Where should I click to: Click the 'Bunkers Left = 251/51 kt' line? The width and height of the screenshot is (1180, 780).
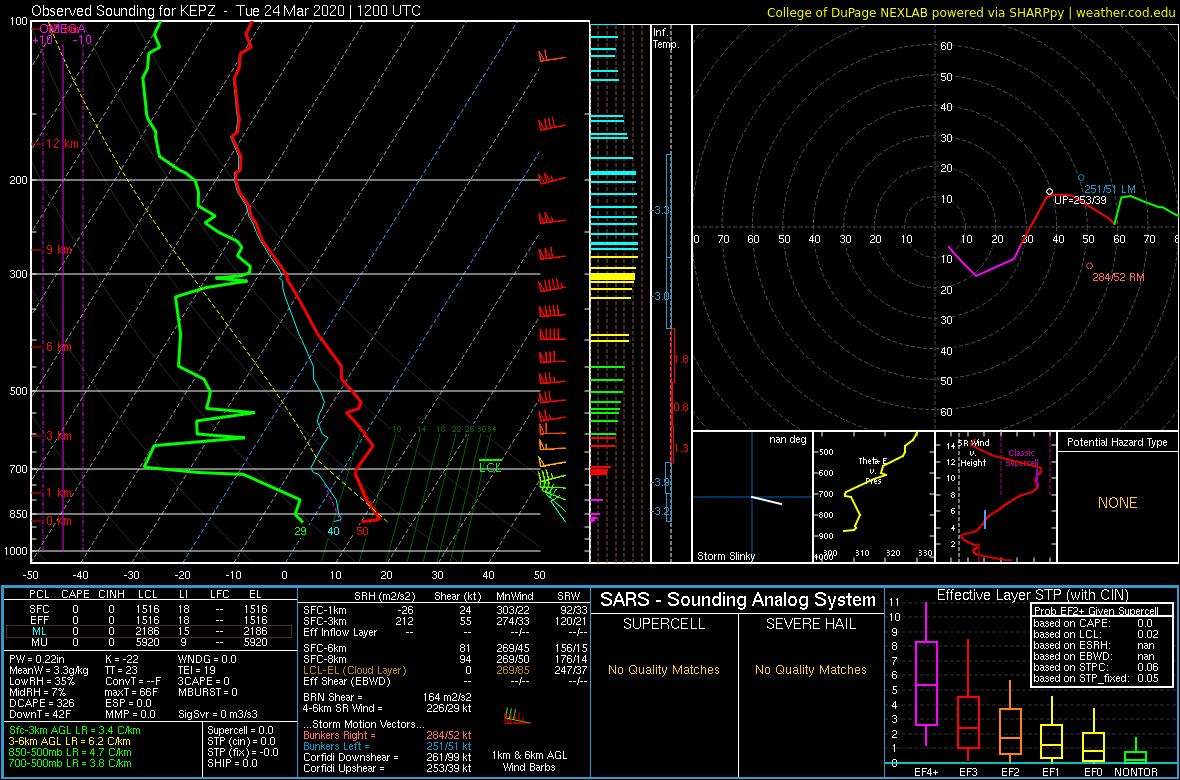coord(387,746)
